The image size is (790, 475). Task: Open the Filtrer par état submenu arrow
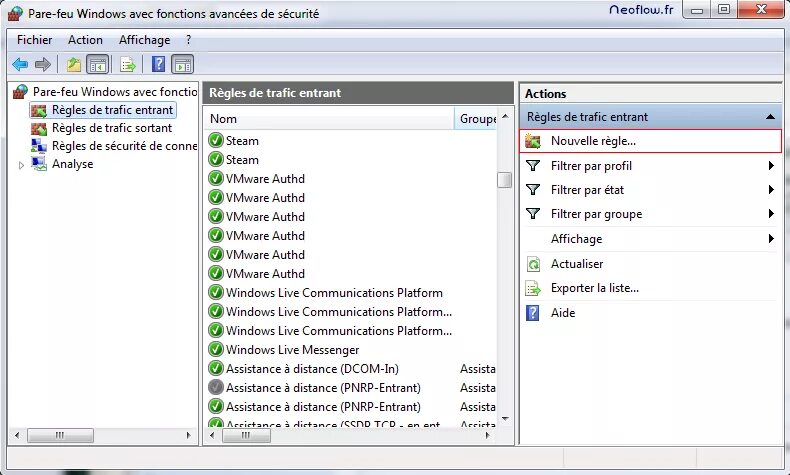[771, 190]
